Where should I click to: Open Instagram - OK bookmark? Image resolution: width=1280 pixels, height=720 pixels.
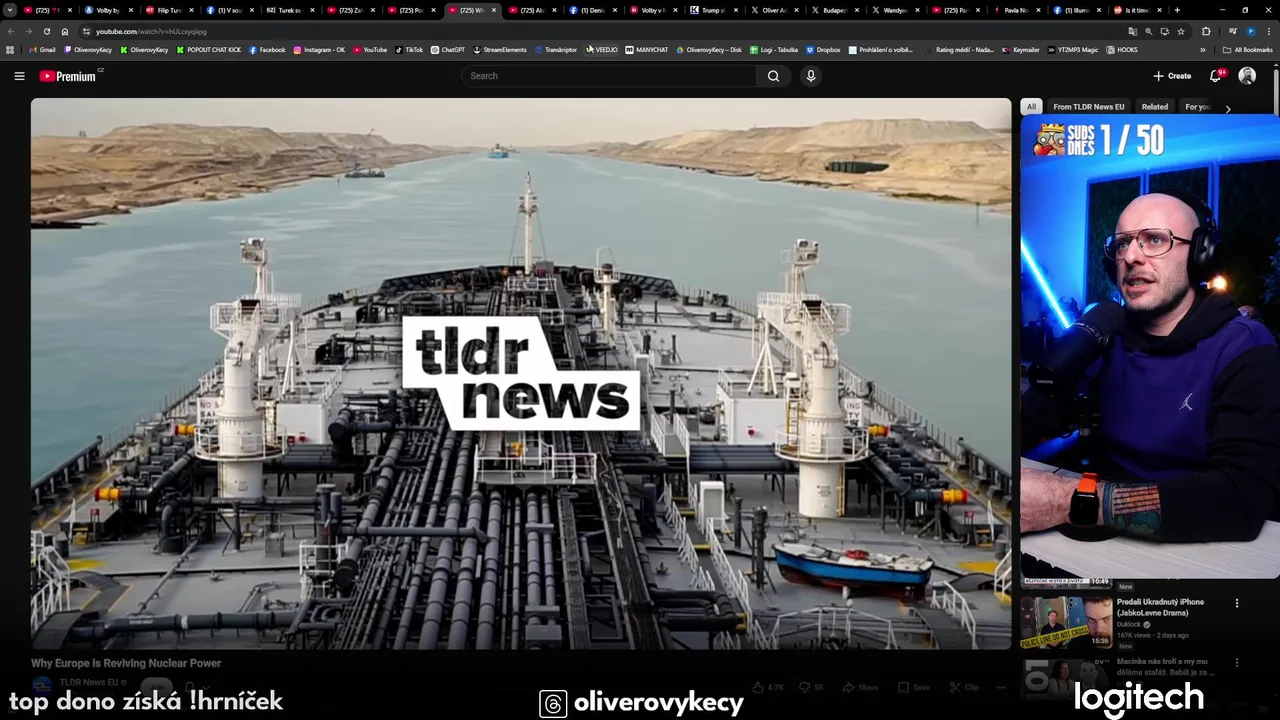pos(319,50)
